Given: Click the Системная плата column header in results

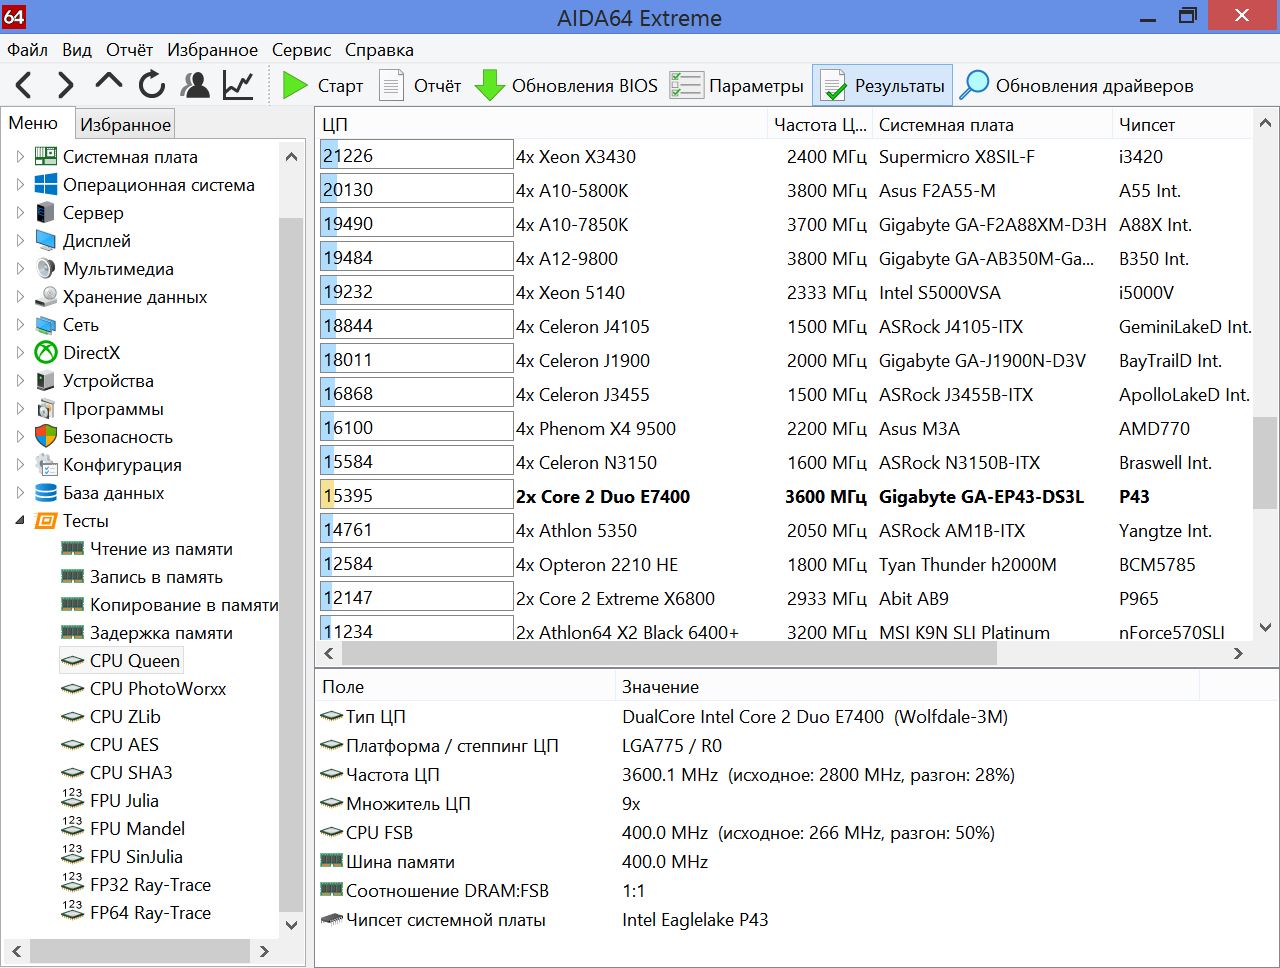Looking at the screenshot, I should [x=992, y=124].
